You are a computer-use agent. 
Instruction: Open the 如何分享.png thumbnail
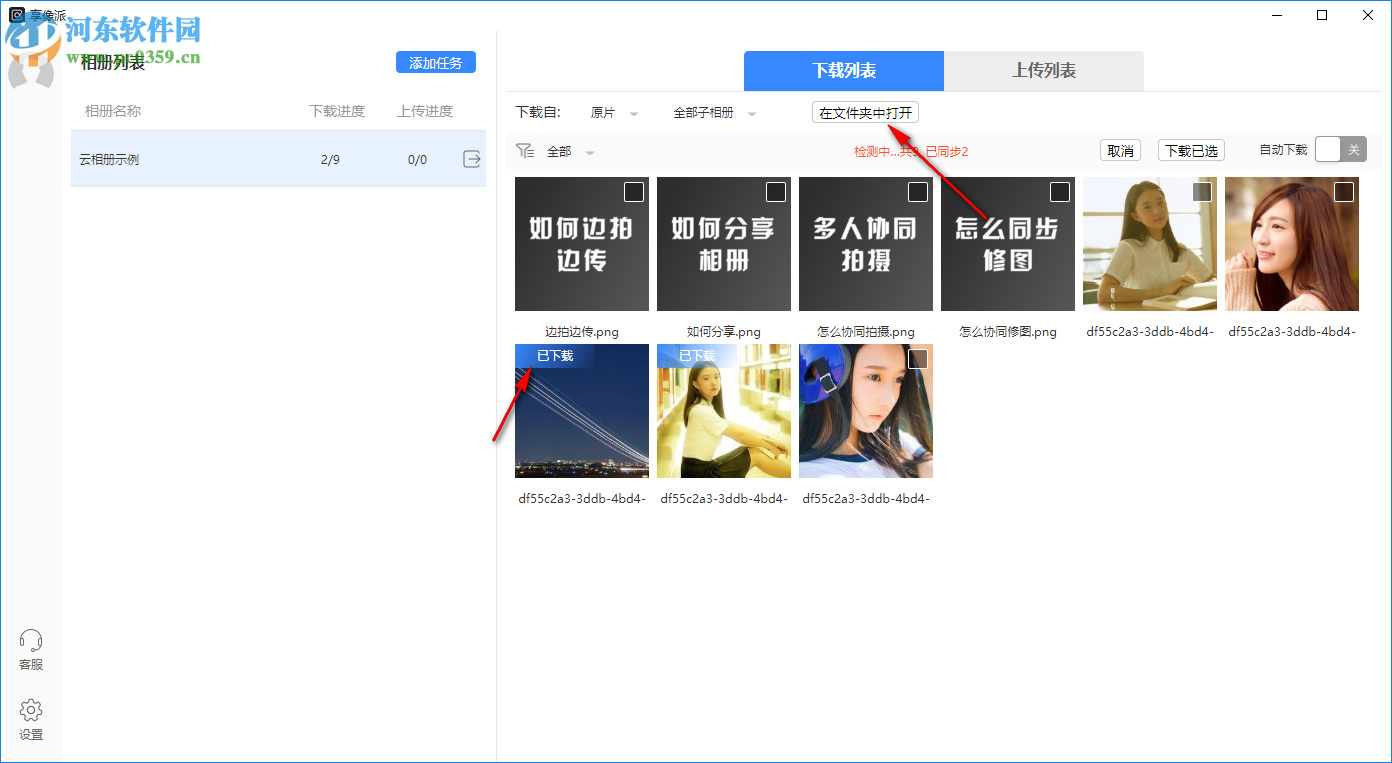[723, 243]
